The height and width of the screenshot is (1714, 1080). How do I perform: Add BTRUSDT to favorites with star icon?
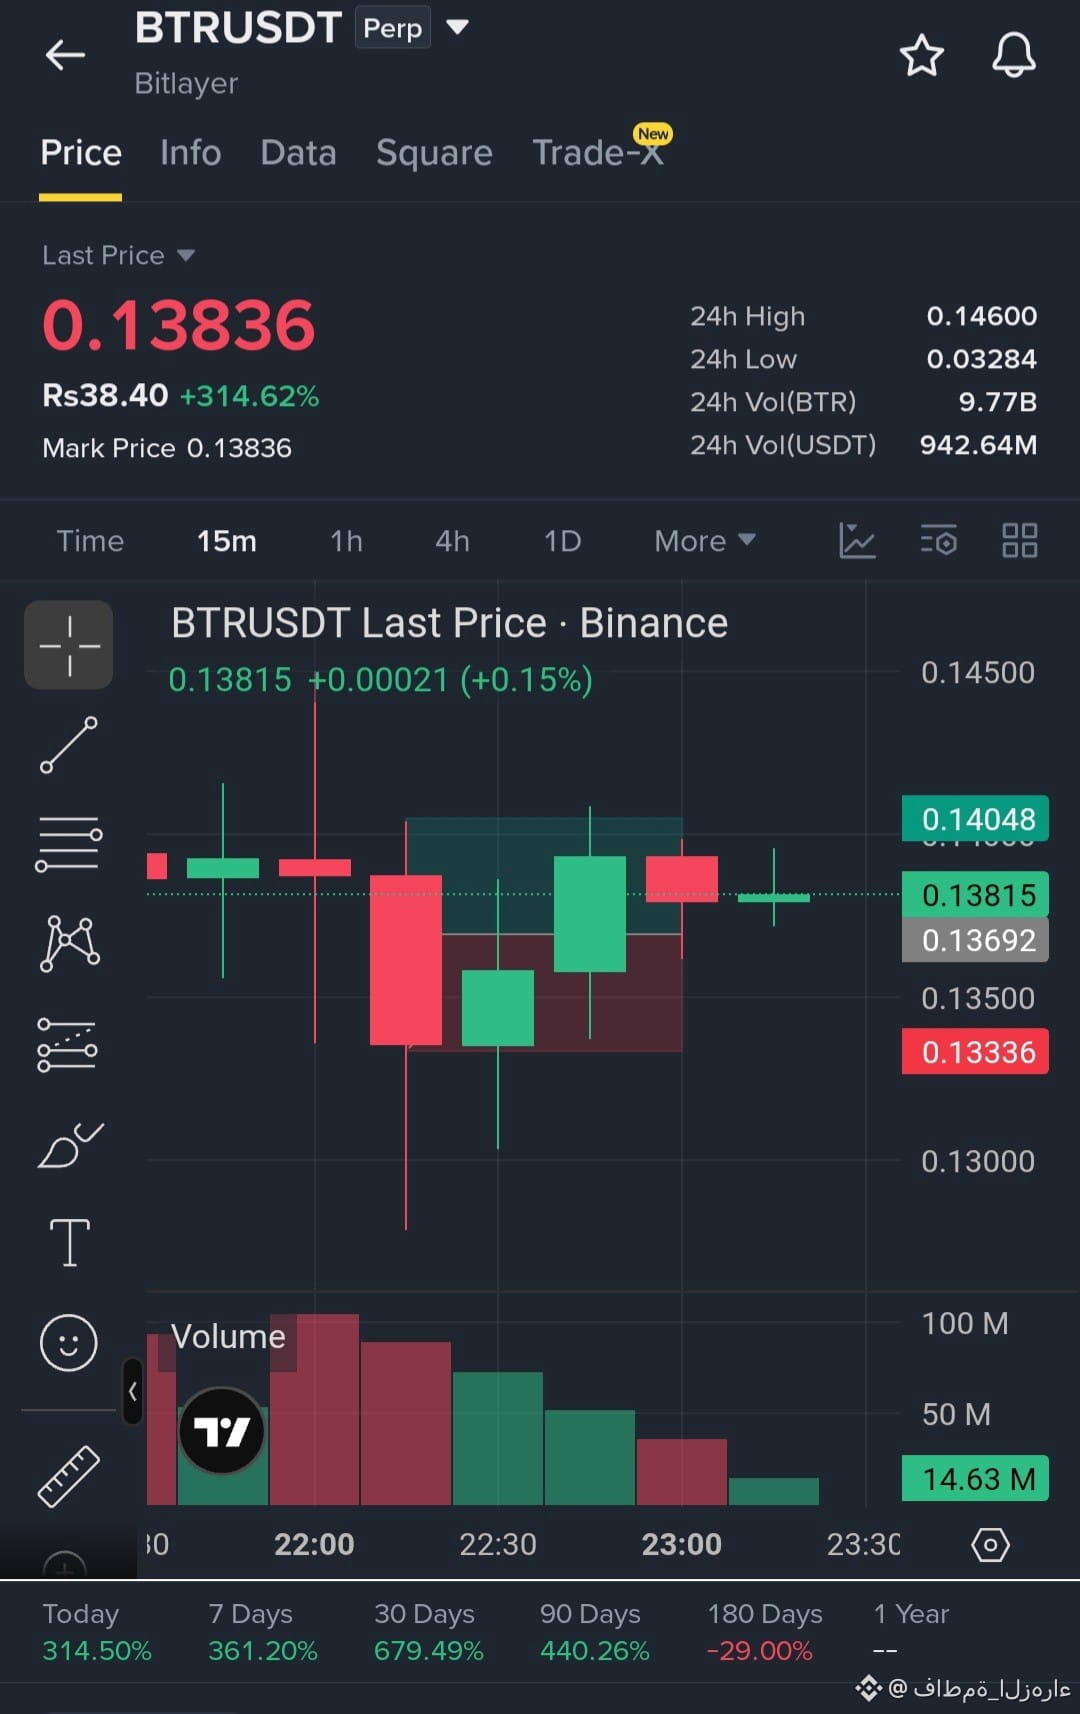click(x=921, y=55)
